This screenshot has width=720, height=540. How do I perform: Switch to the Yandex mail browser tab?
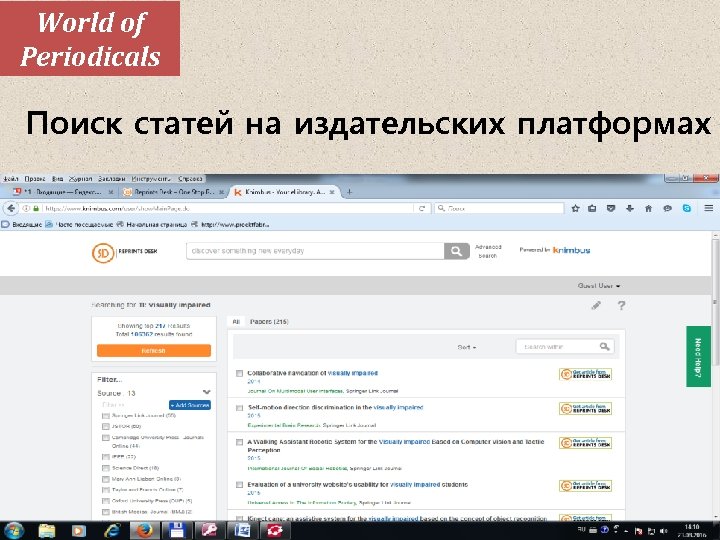(x=62, y=192)
